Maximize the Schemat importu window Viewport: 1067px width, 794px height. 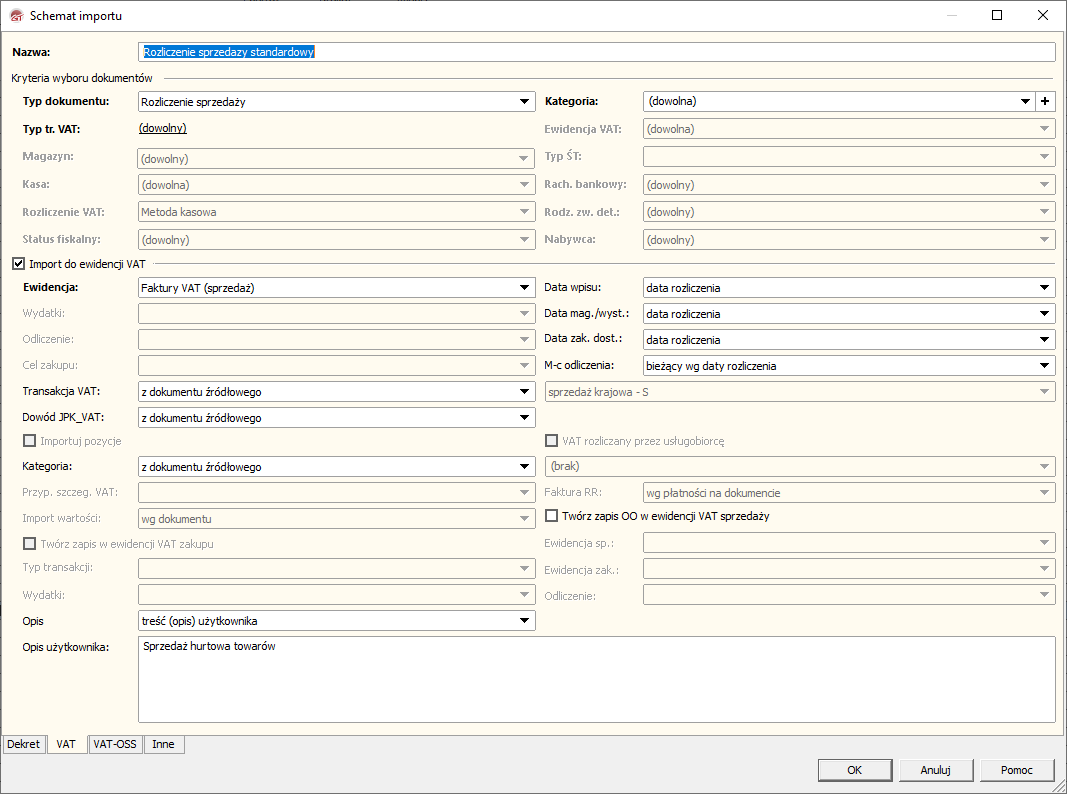pos(996,16)
